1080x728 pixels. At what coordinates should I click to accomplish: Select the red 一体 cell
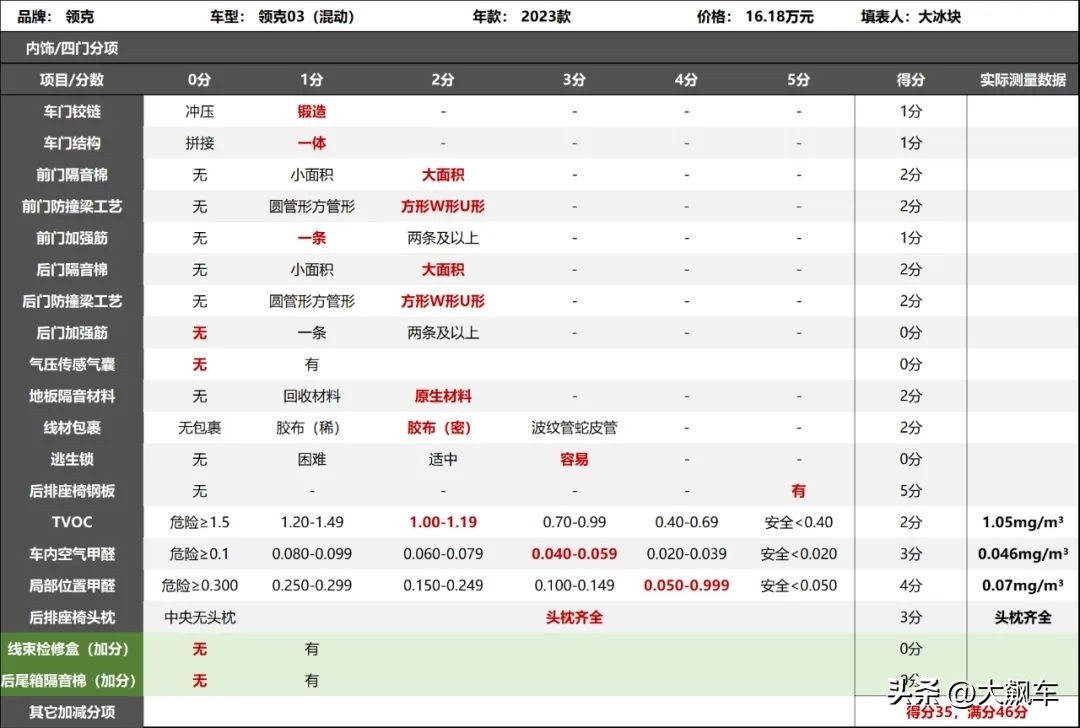311,143
